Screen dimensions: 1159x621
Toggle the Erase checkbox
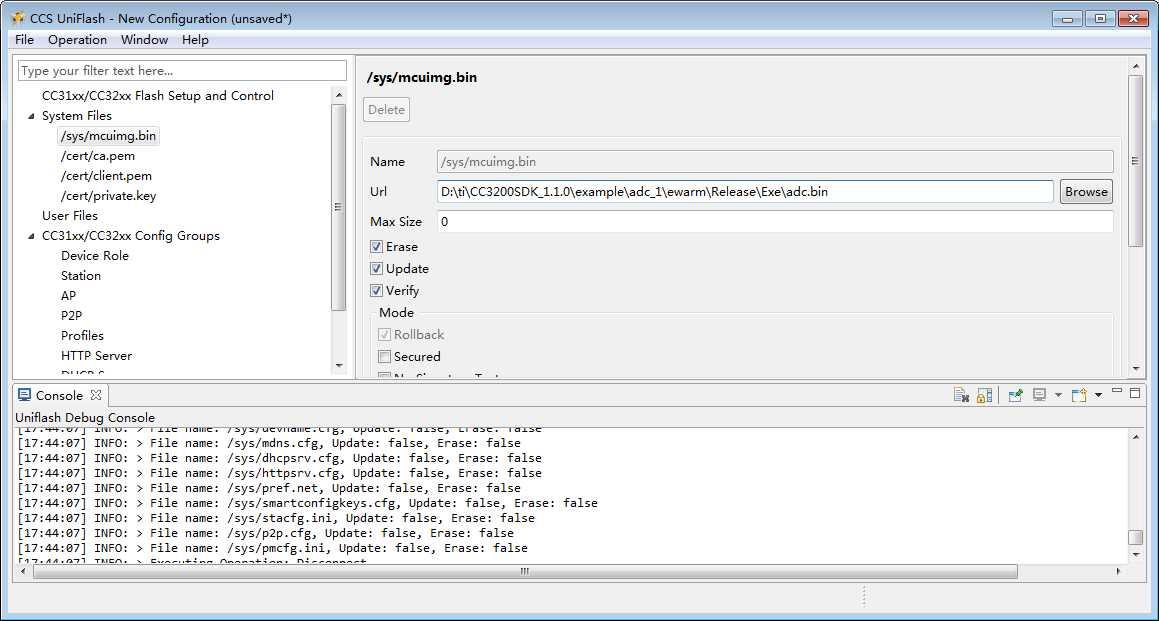coord(376,247)
